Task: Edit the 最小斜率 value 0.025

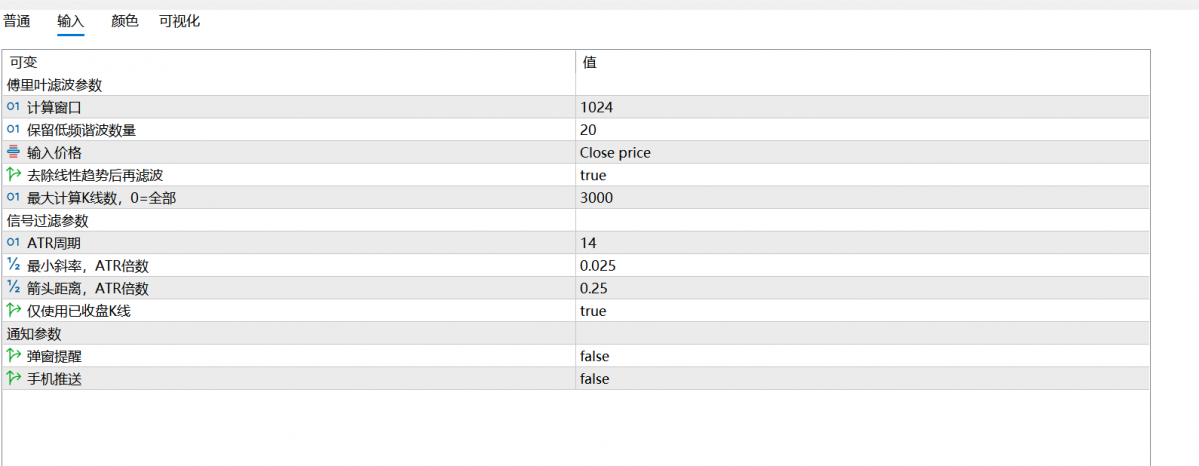Action: pos(863,266)
